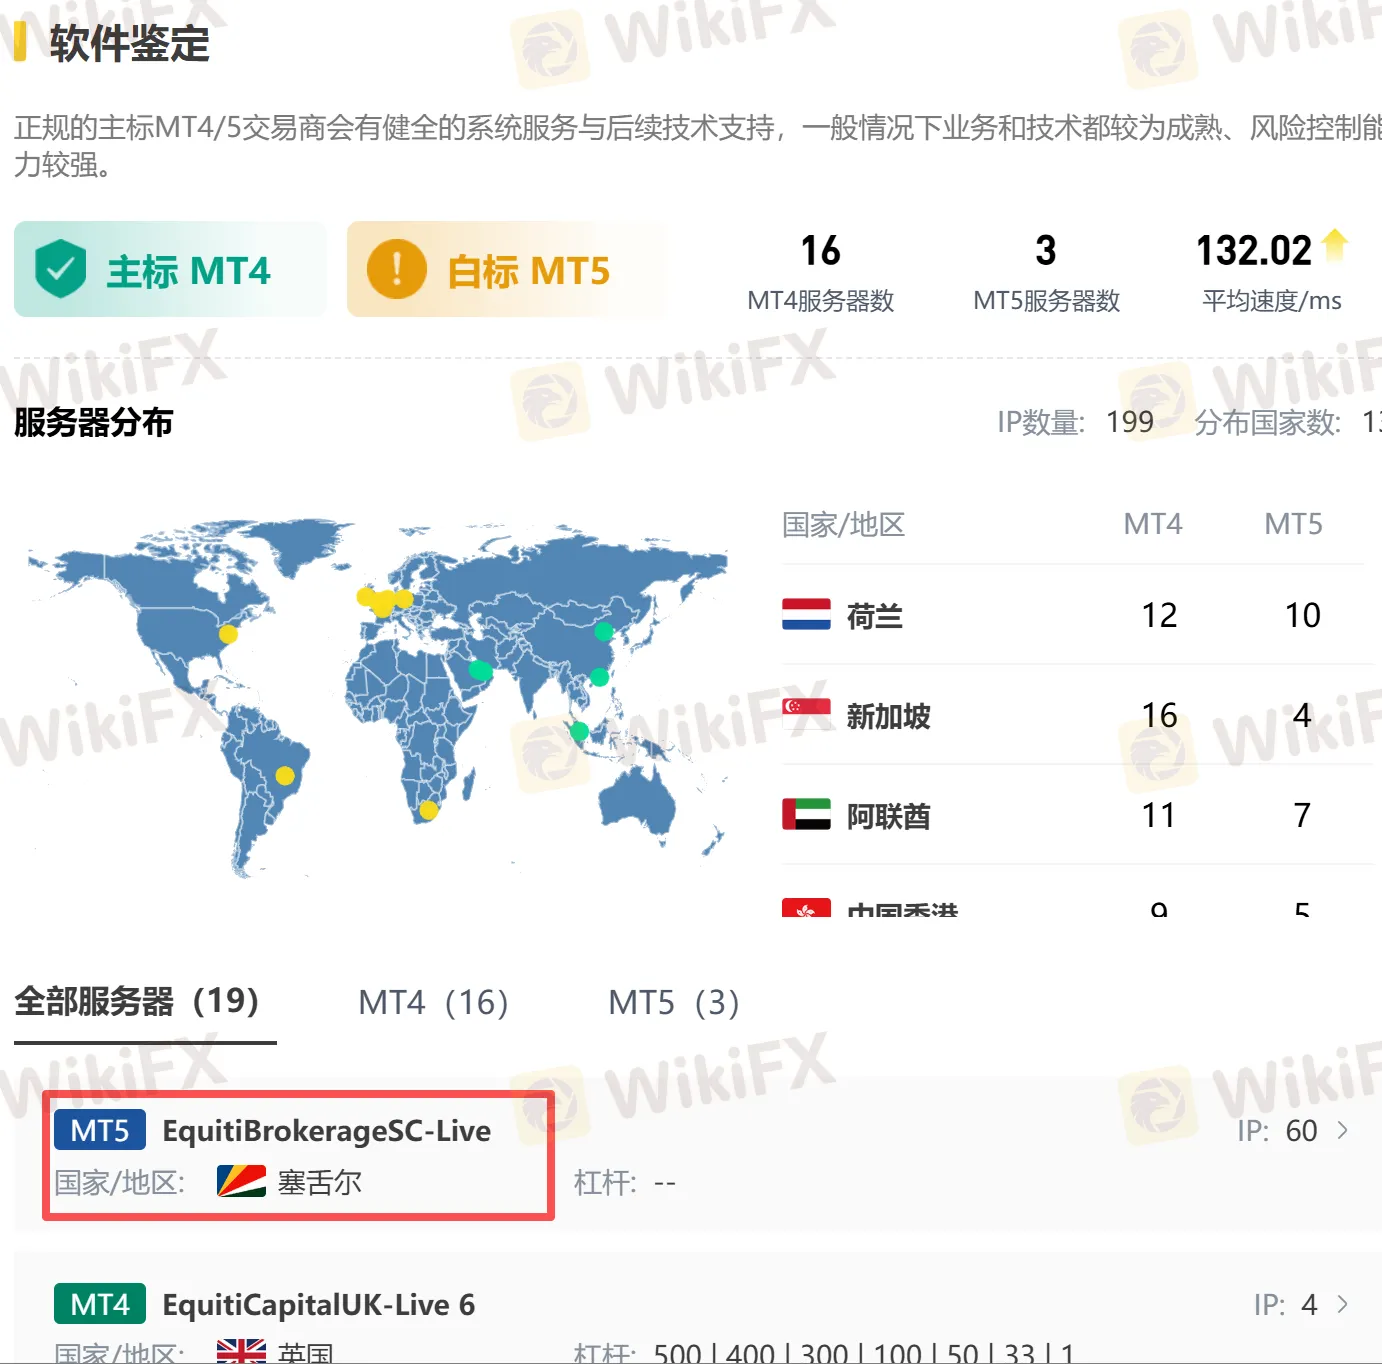Switch to the 全部服务器 (19) tab
The image size is (1382, 1364).
(137, 1001)
